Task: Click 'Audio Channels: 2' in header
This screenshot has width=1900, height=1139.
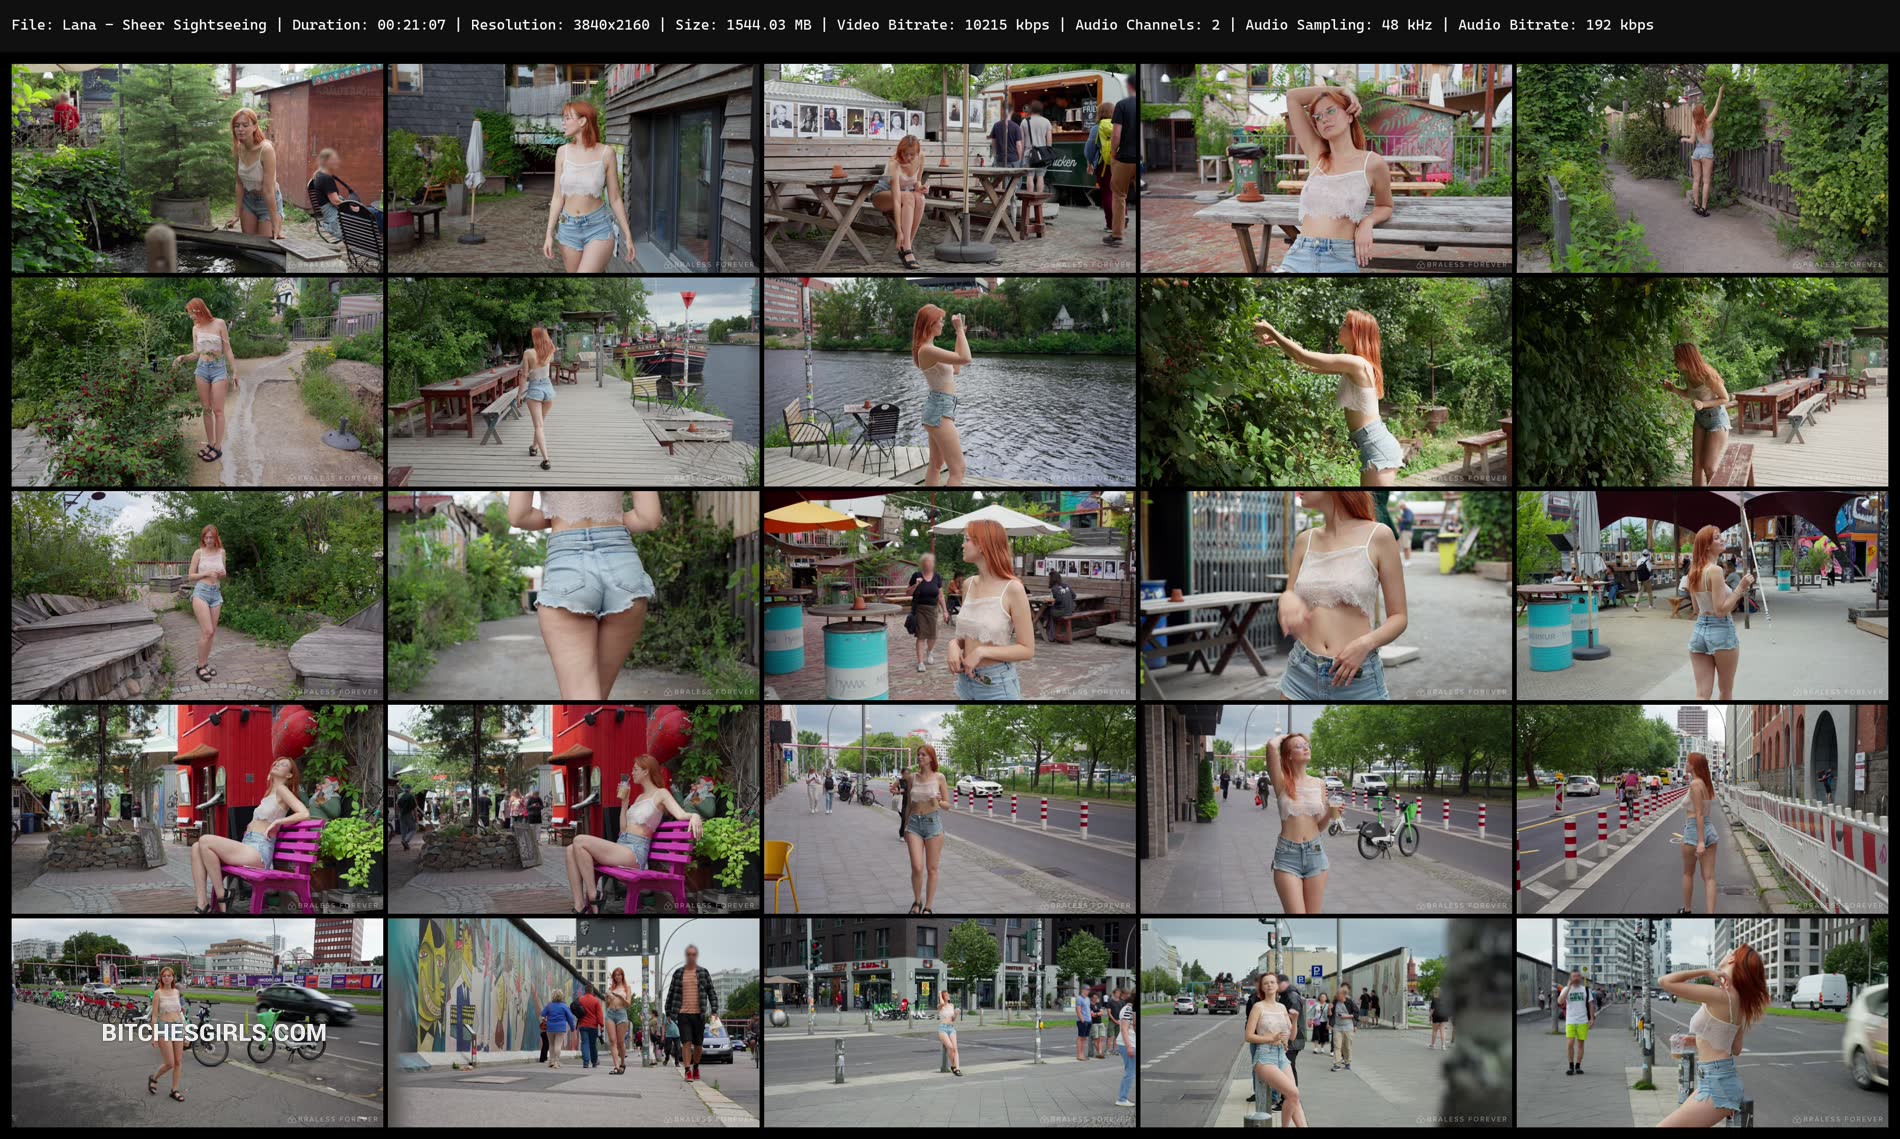Action: (1147, 25)
